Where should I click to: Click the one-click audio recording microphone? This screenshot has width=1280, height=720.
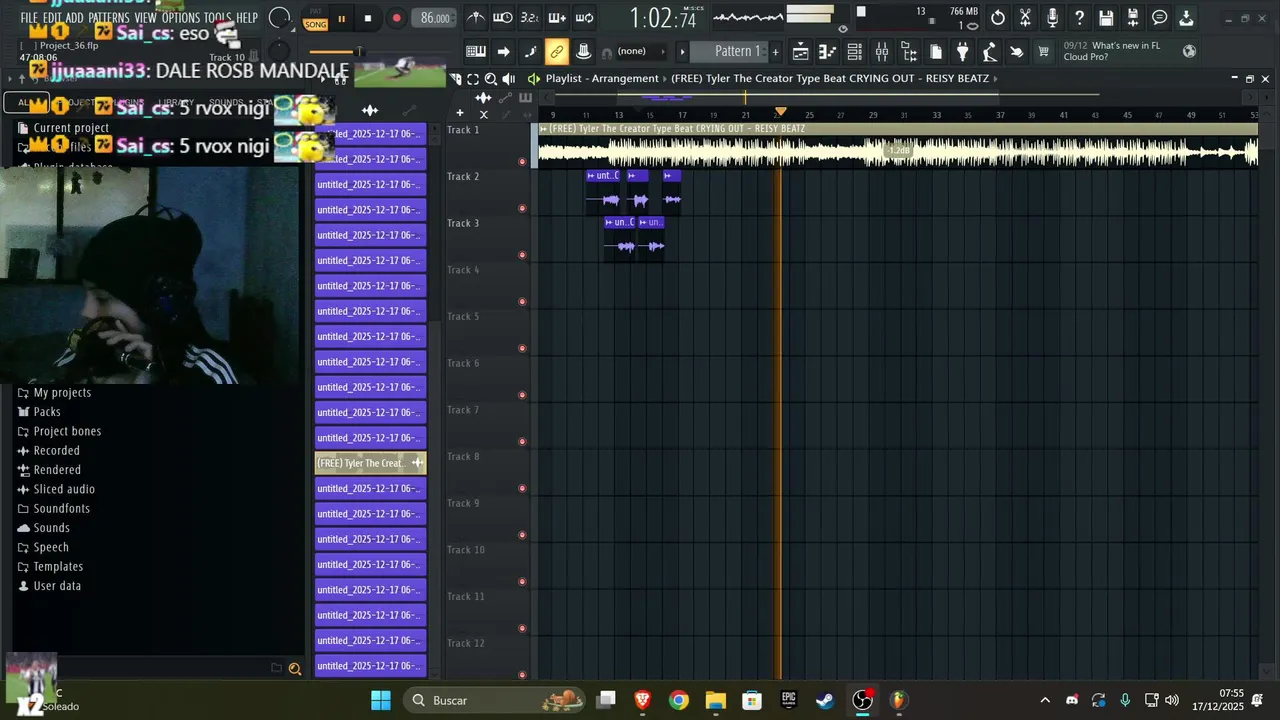point(1052,18)
